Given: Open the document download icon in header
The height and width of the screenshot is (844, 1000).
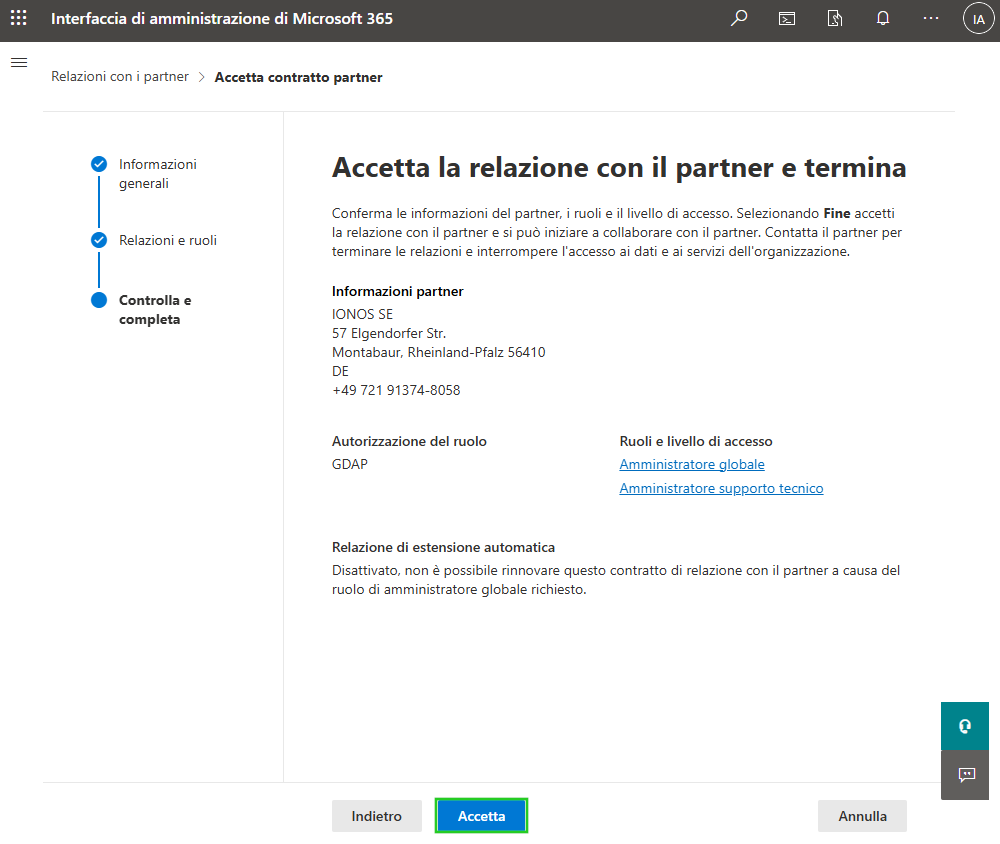Looking at the screenshot, I should pos(835,19).
